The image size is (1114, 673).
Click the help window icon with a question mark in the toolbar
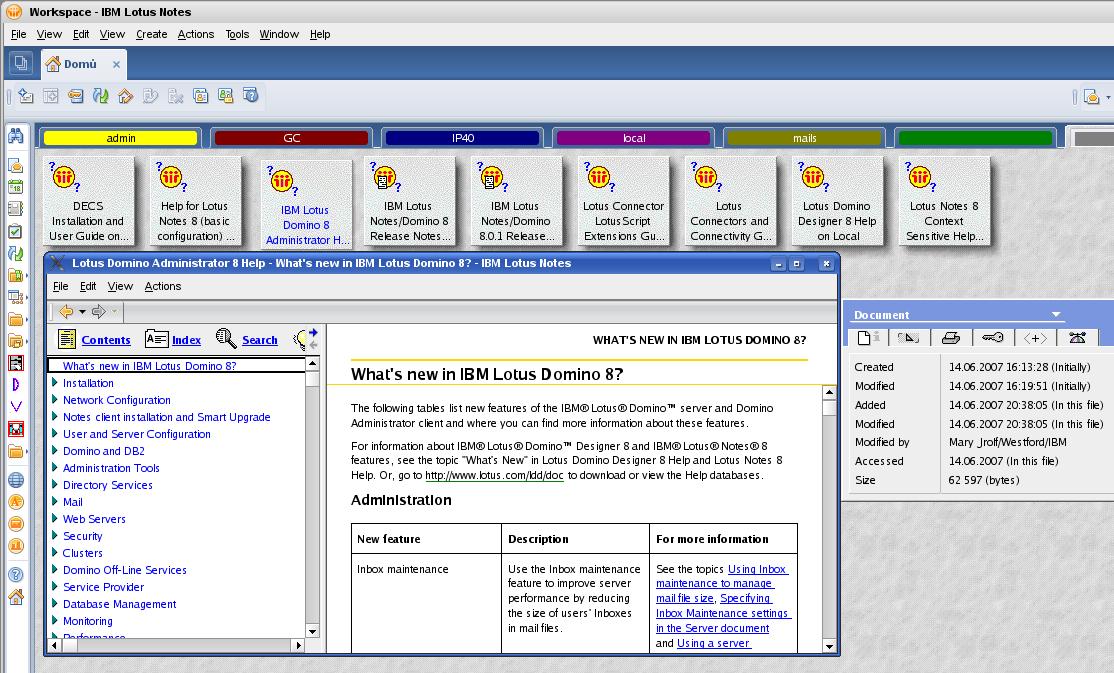point(251,95)
